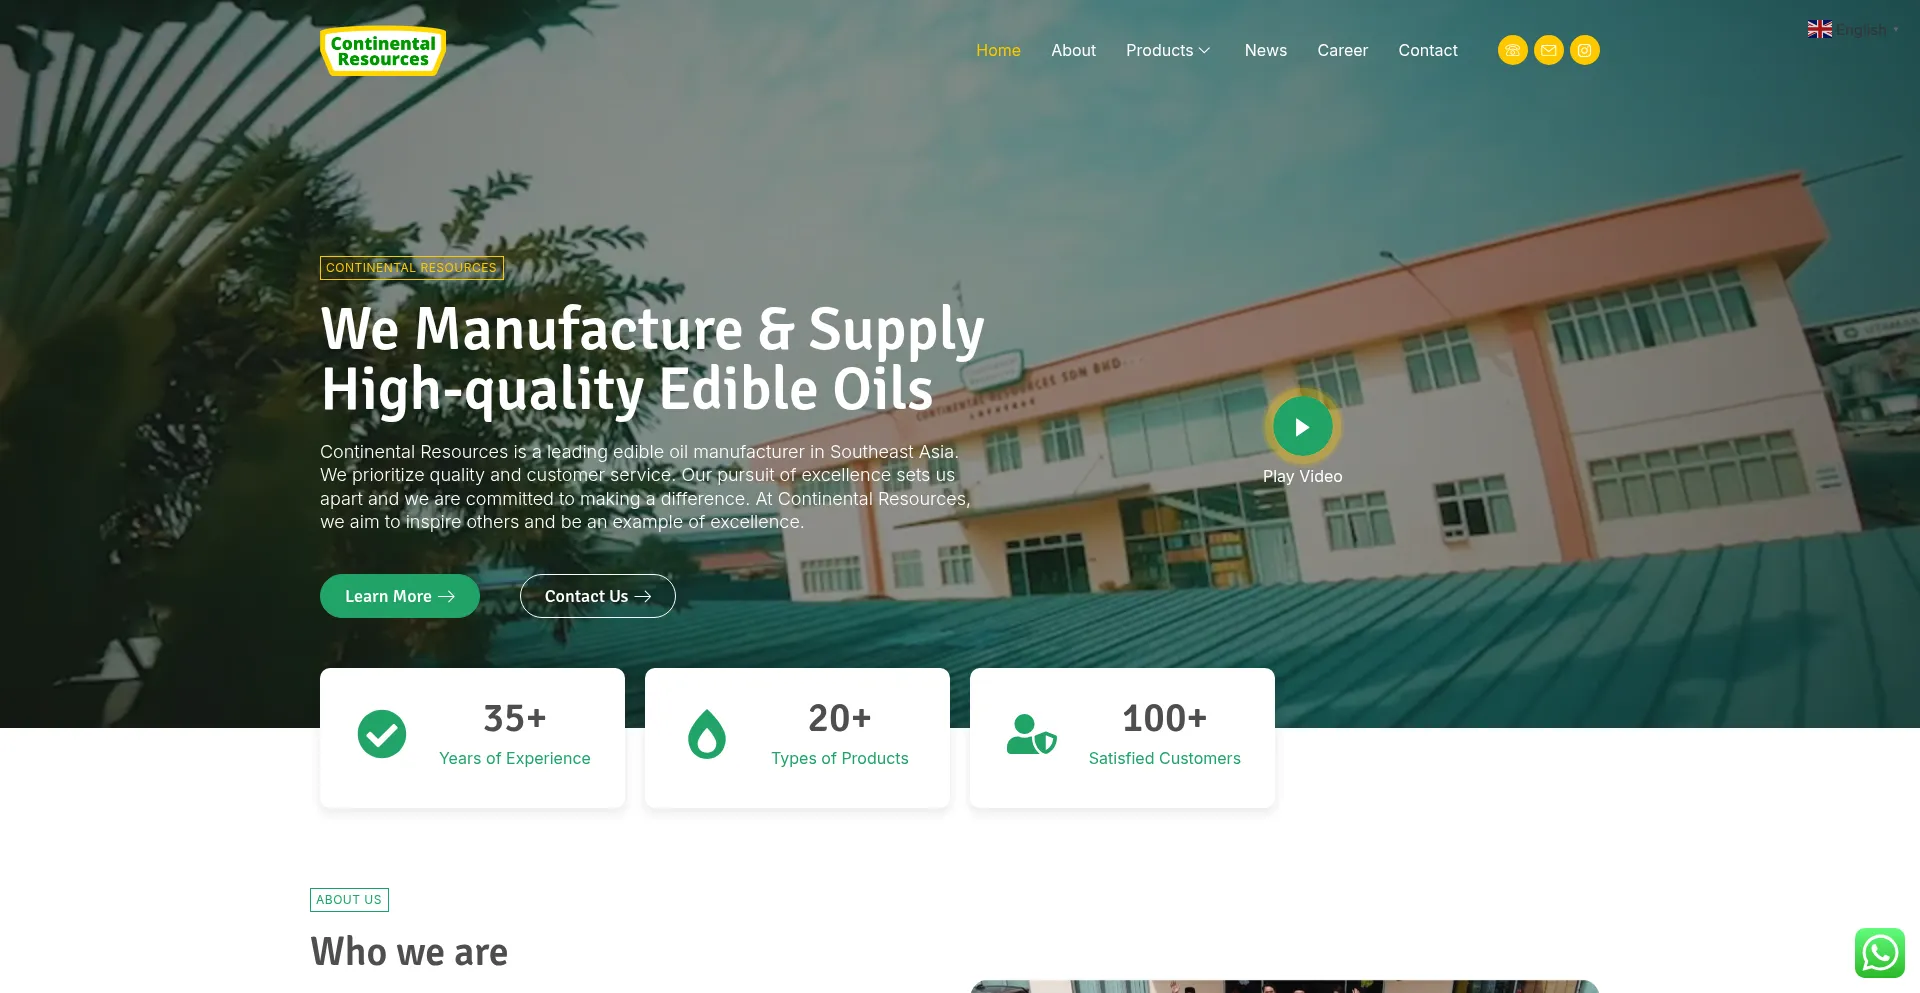Open WhatsApp chat floating icon
This screenshot has width=1920, height=993.
[x=1879, y=952]
